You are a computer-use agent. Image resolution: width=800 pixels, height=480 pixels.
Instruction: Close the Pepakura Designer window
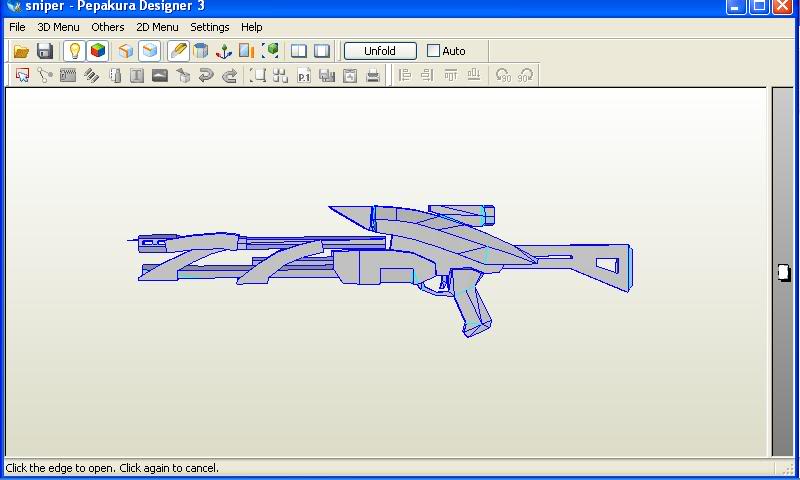[x=783, y=7]
